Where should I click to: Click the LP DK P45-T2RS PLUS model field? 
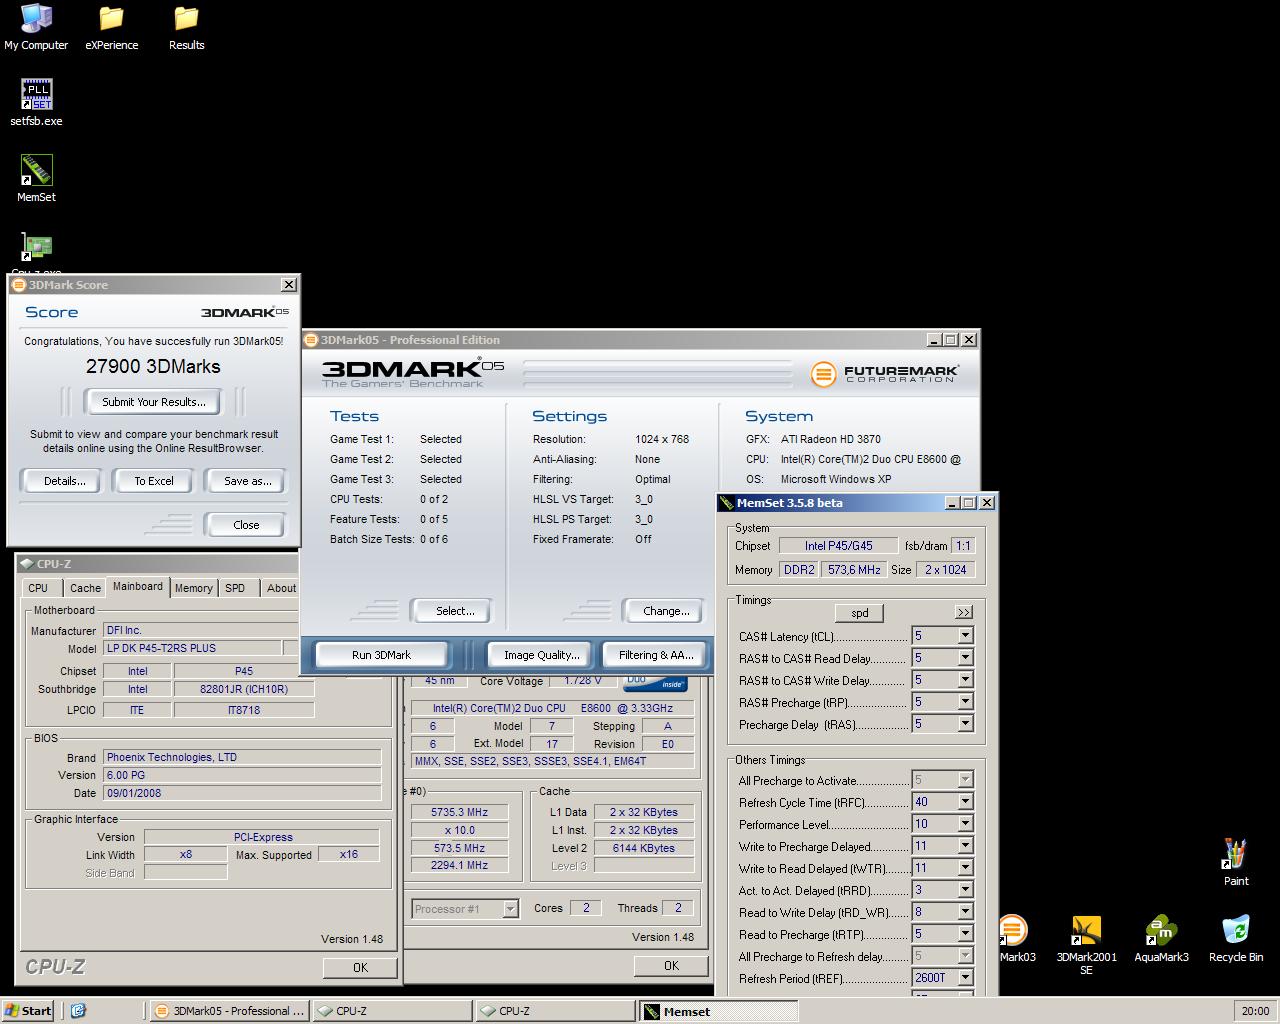tap(192, 648)
